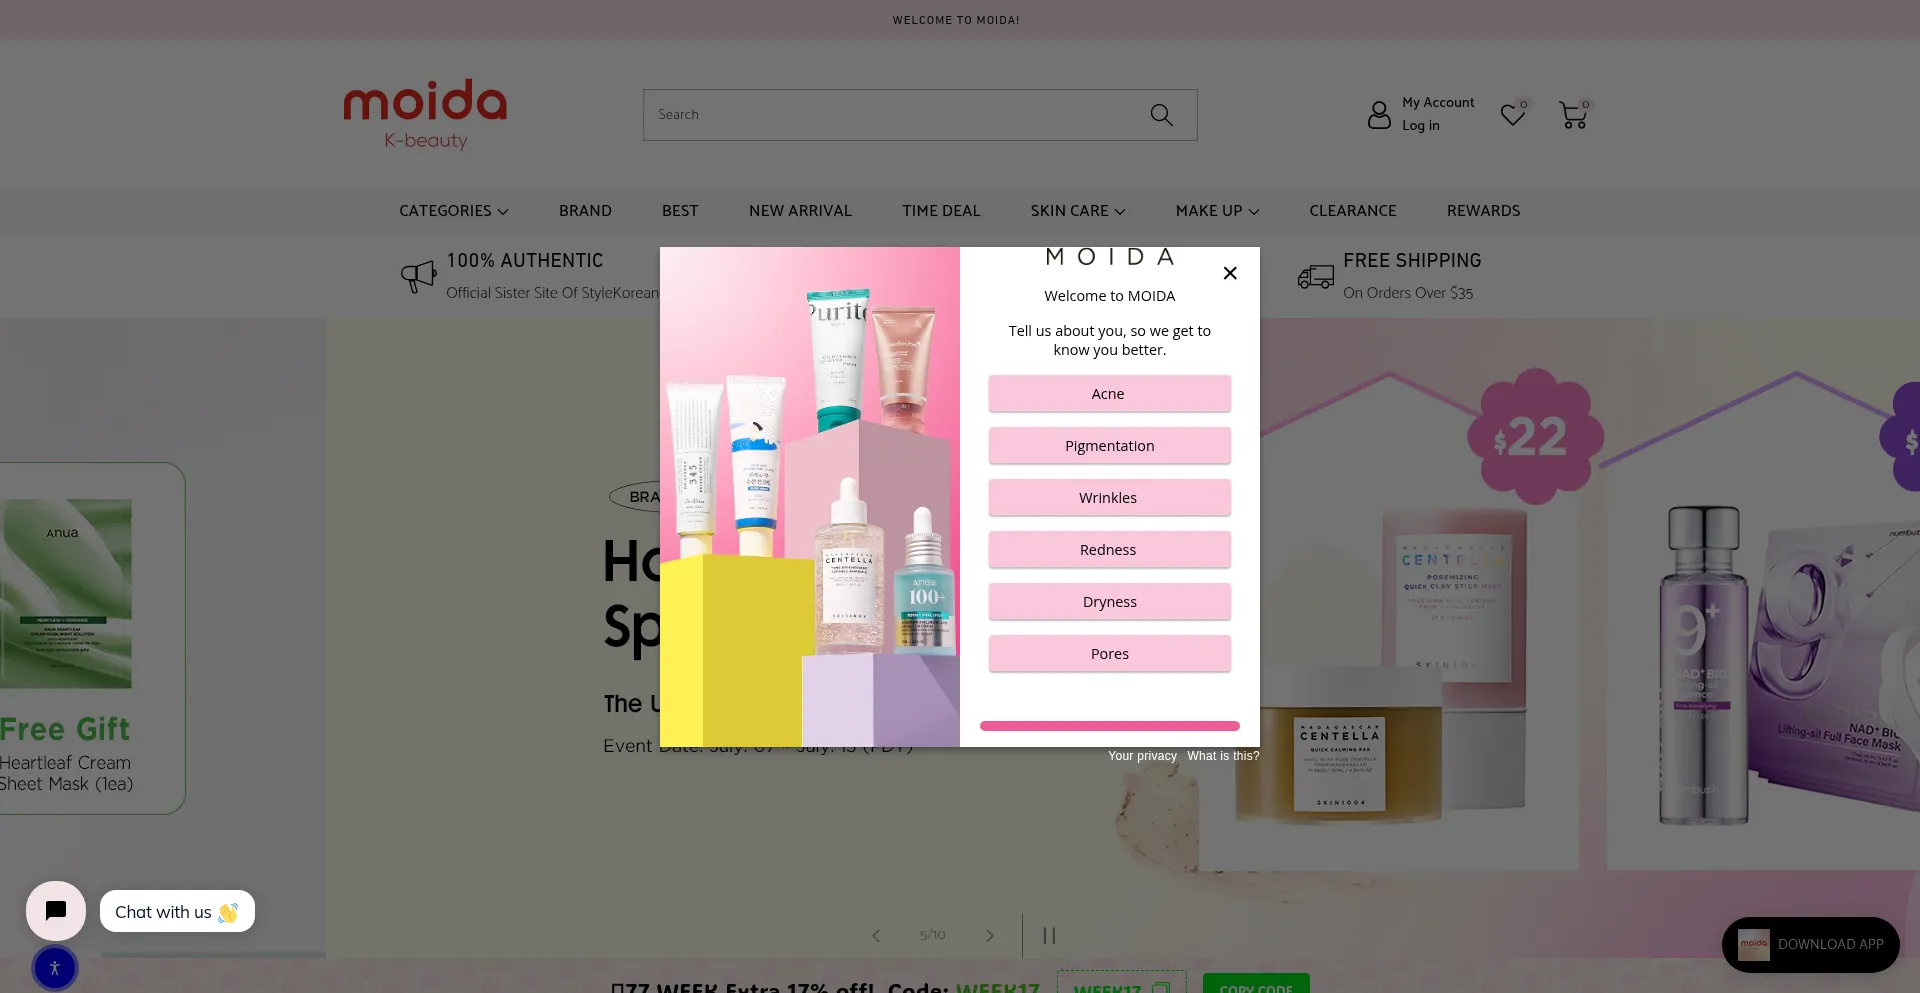
Task: Open the REWARDS menu item
Action: pos(1483,211)
